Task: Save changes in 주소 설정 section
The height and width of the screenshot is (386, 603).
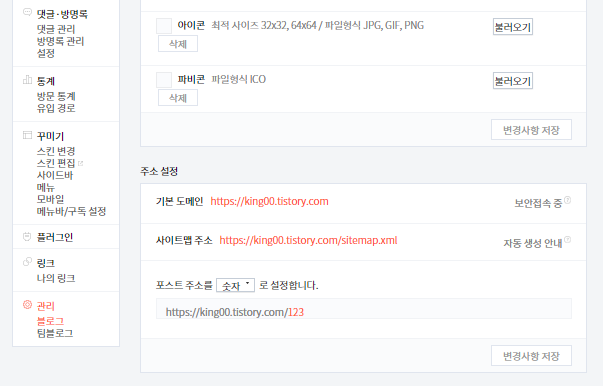Action: [x=531, y=356]
